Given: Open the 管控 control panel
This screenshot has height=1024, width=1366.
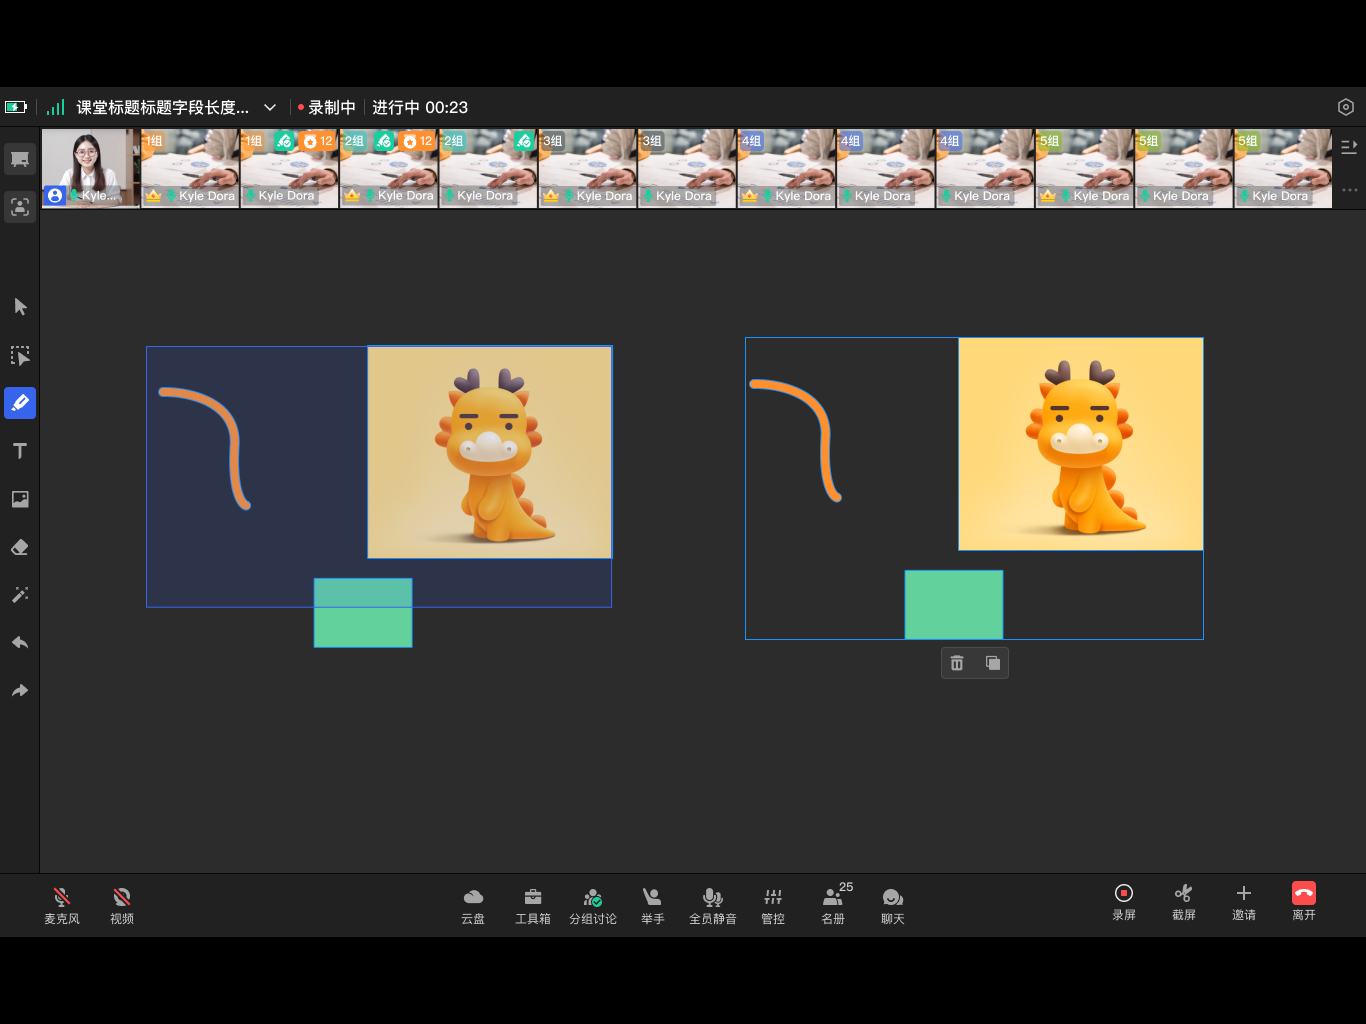Looking at the screenshot, I should [x=773, y=904].
